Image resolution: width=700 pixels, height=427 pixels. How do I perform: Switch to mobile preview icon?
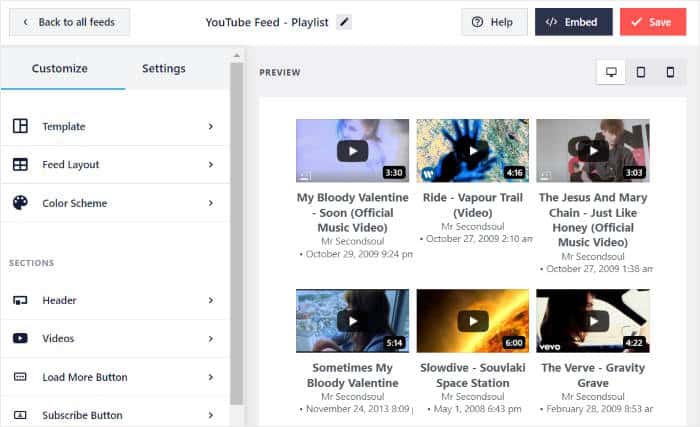tap(670, 72)
